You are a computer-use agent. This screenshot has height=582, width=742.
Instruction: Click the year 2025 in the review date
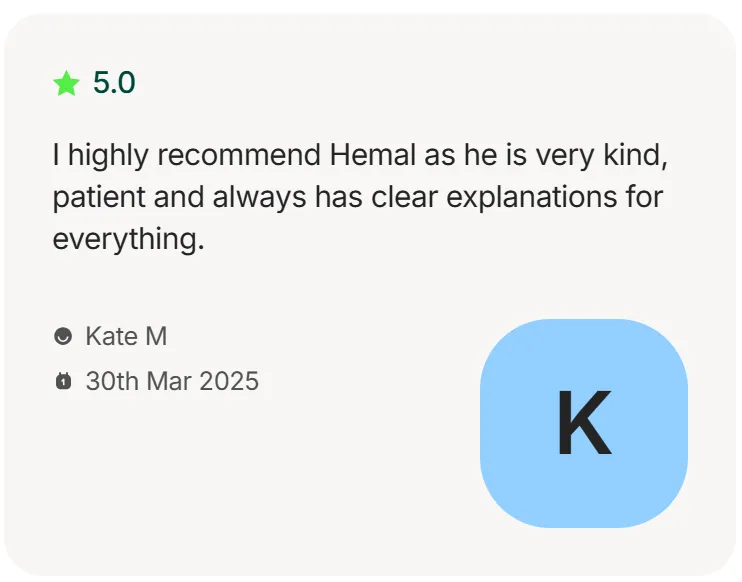tap(229, 381)
